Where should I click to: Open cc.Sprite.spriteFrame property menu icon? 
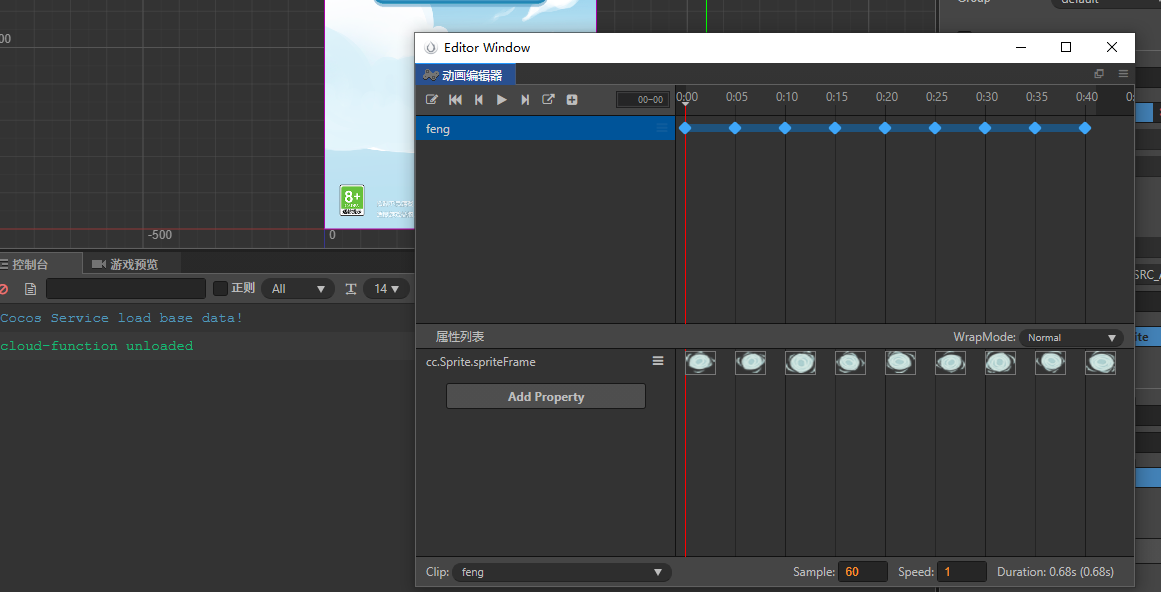(x=658, y=361)
